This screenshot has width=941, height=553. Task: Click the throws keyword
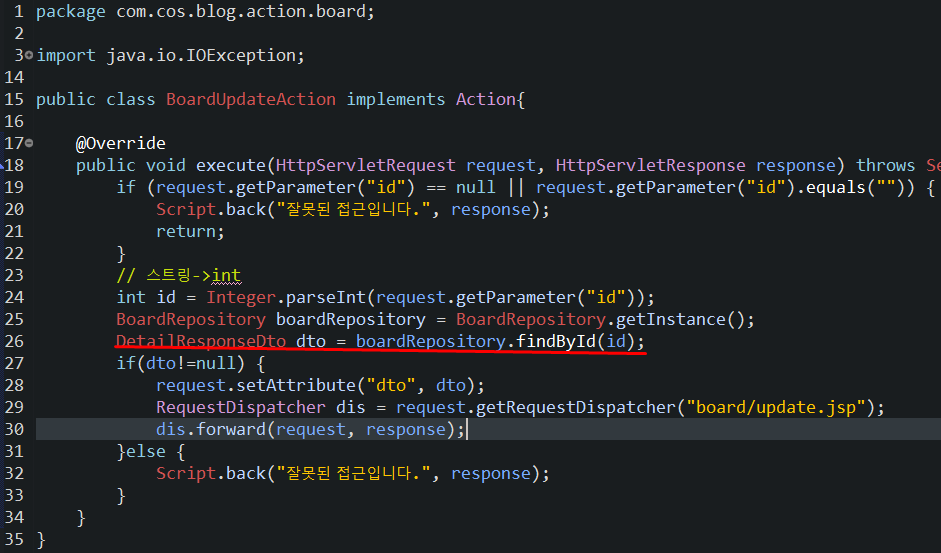(885, 165)
